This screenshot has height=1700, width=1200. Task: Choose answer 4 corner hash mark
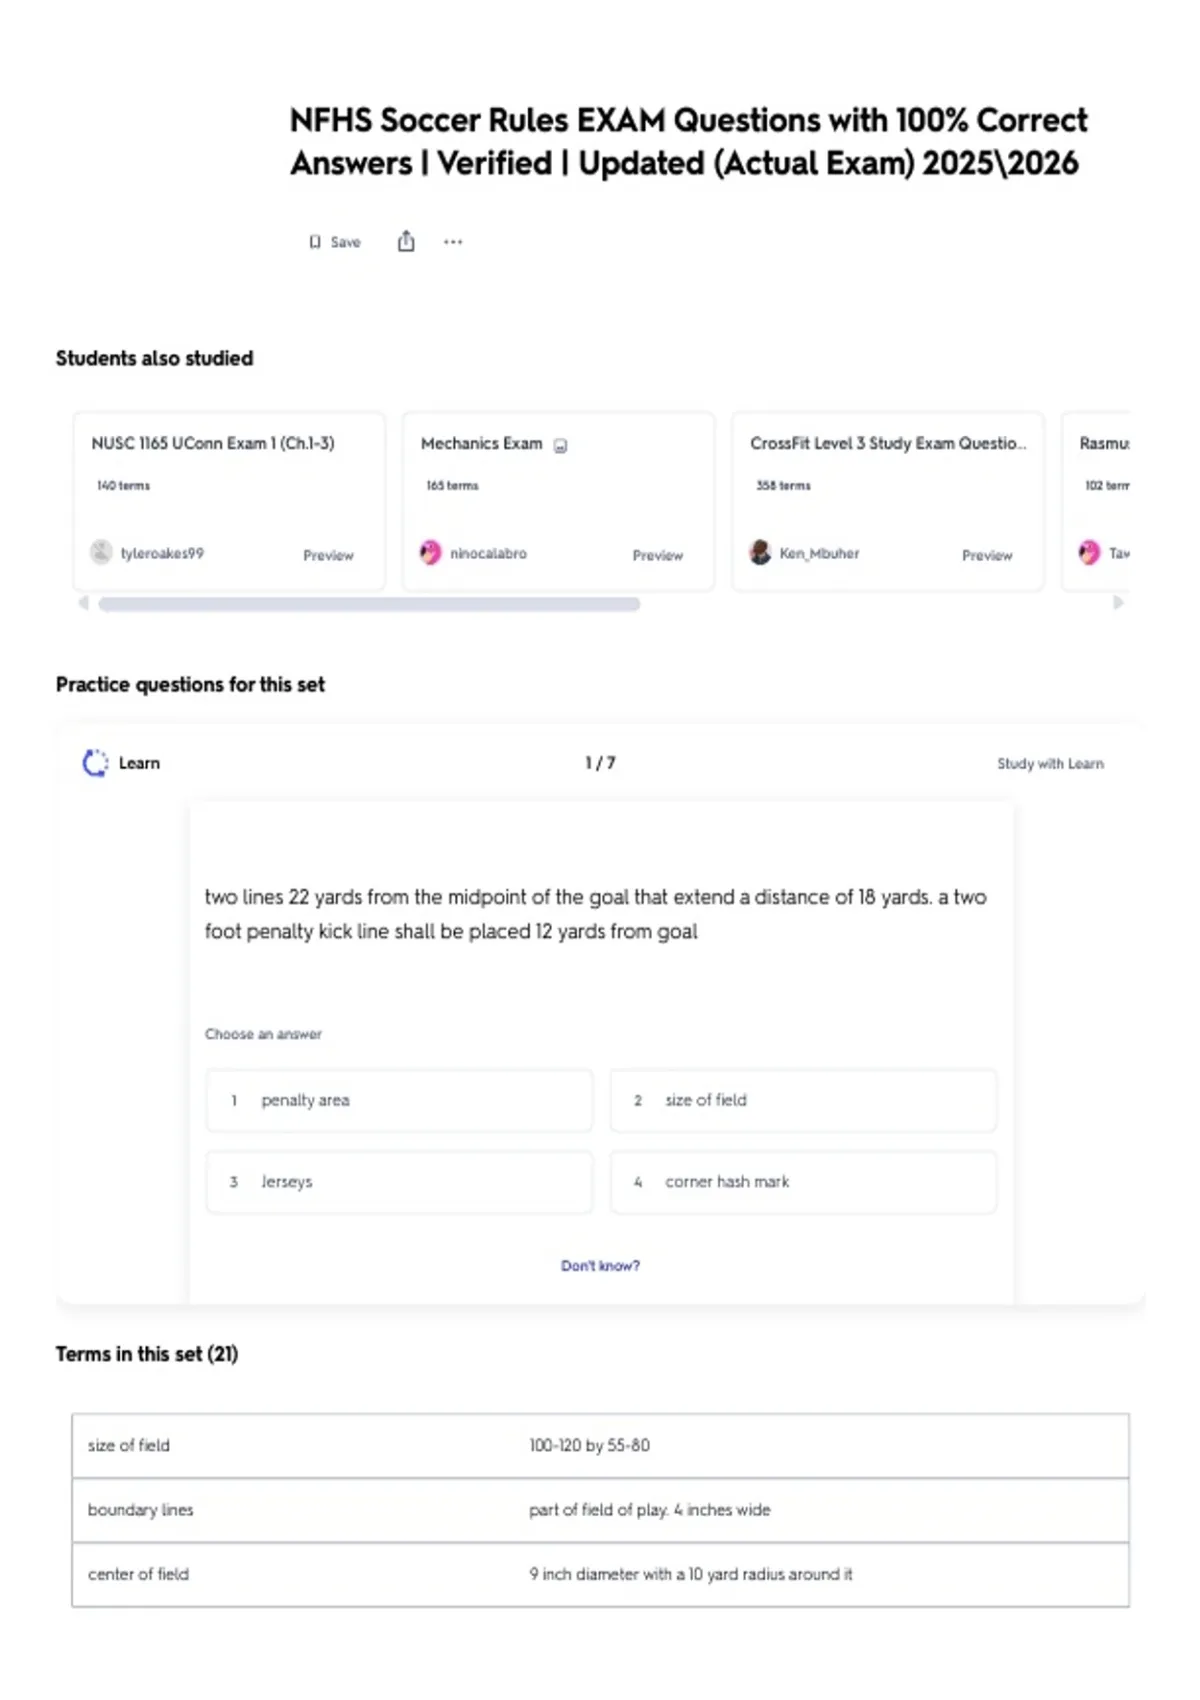click(803, 1182)
